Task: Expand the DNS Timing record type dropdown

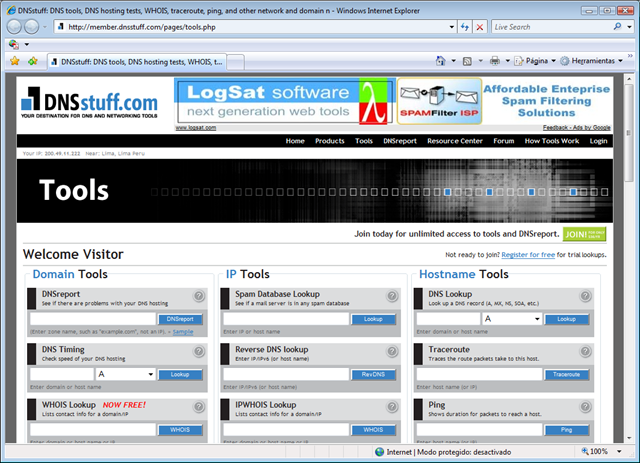Action: coord(125,374)
